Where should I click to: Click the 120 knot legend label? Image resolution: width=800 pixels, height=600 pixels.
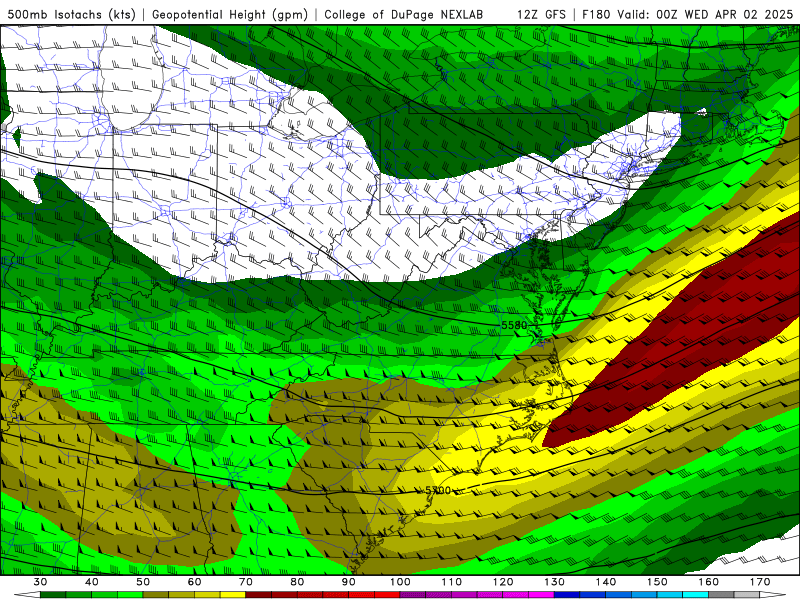coord(503,582)
